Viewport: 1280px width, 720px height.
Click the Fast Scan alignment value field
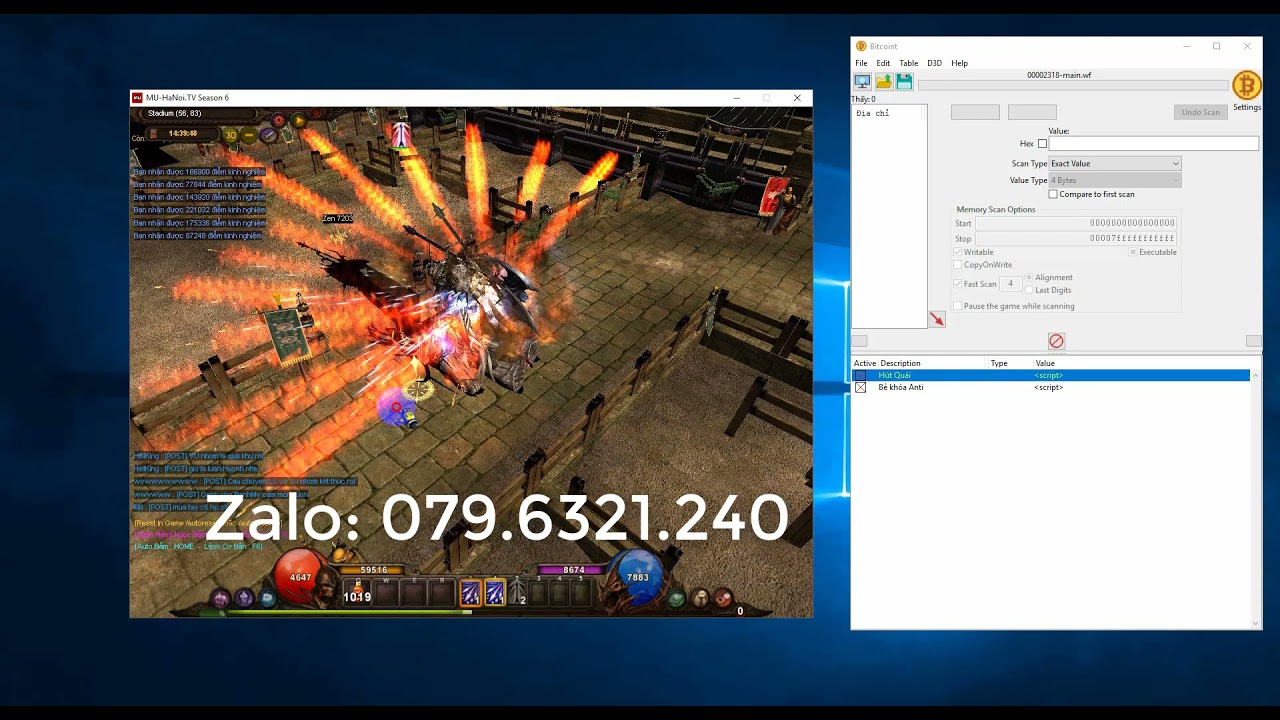coord(1010,284)
